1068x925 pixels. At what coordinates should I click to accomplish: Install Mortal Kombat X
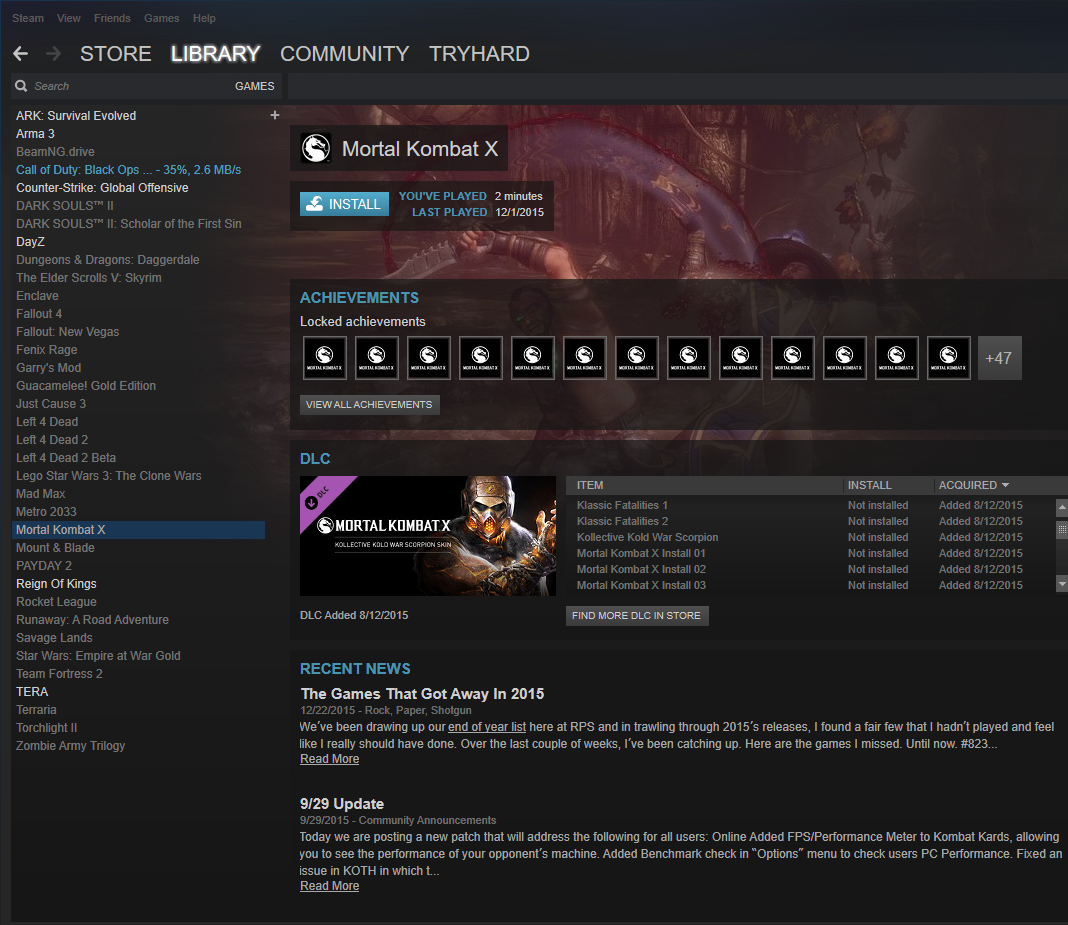(x=344, y=204)
